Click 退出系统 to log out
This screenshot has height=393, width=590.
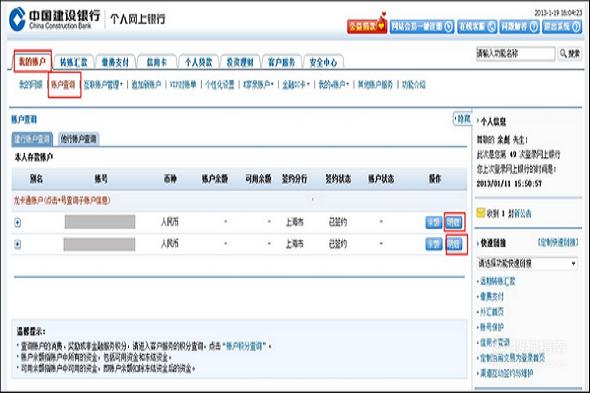click(x=562, y=26)
